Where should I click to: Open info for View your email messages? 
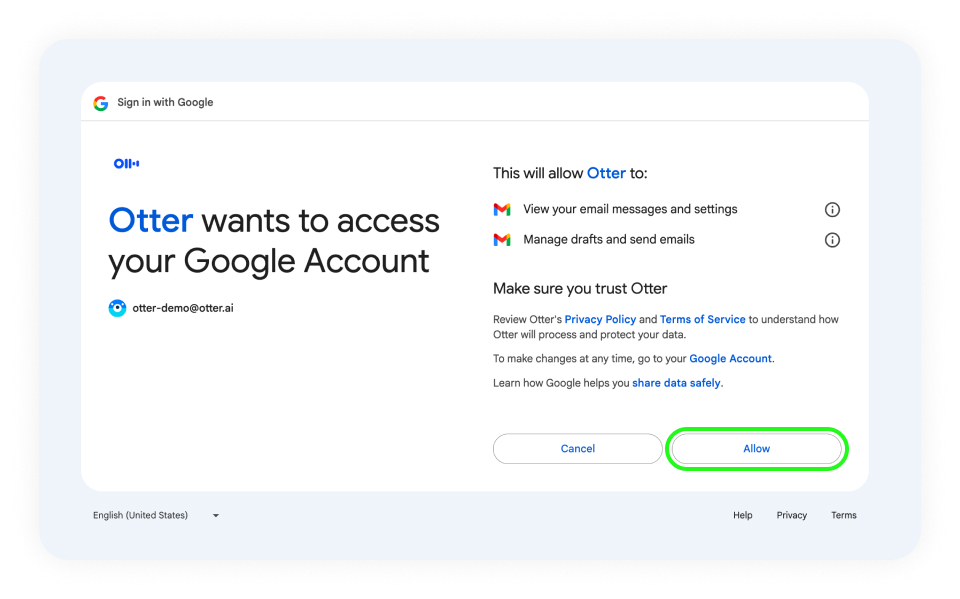coord(832,209)
